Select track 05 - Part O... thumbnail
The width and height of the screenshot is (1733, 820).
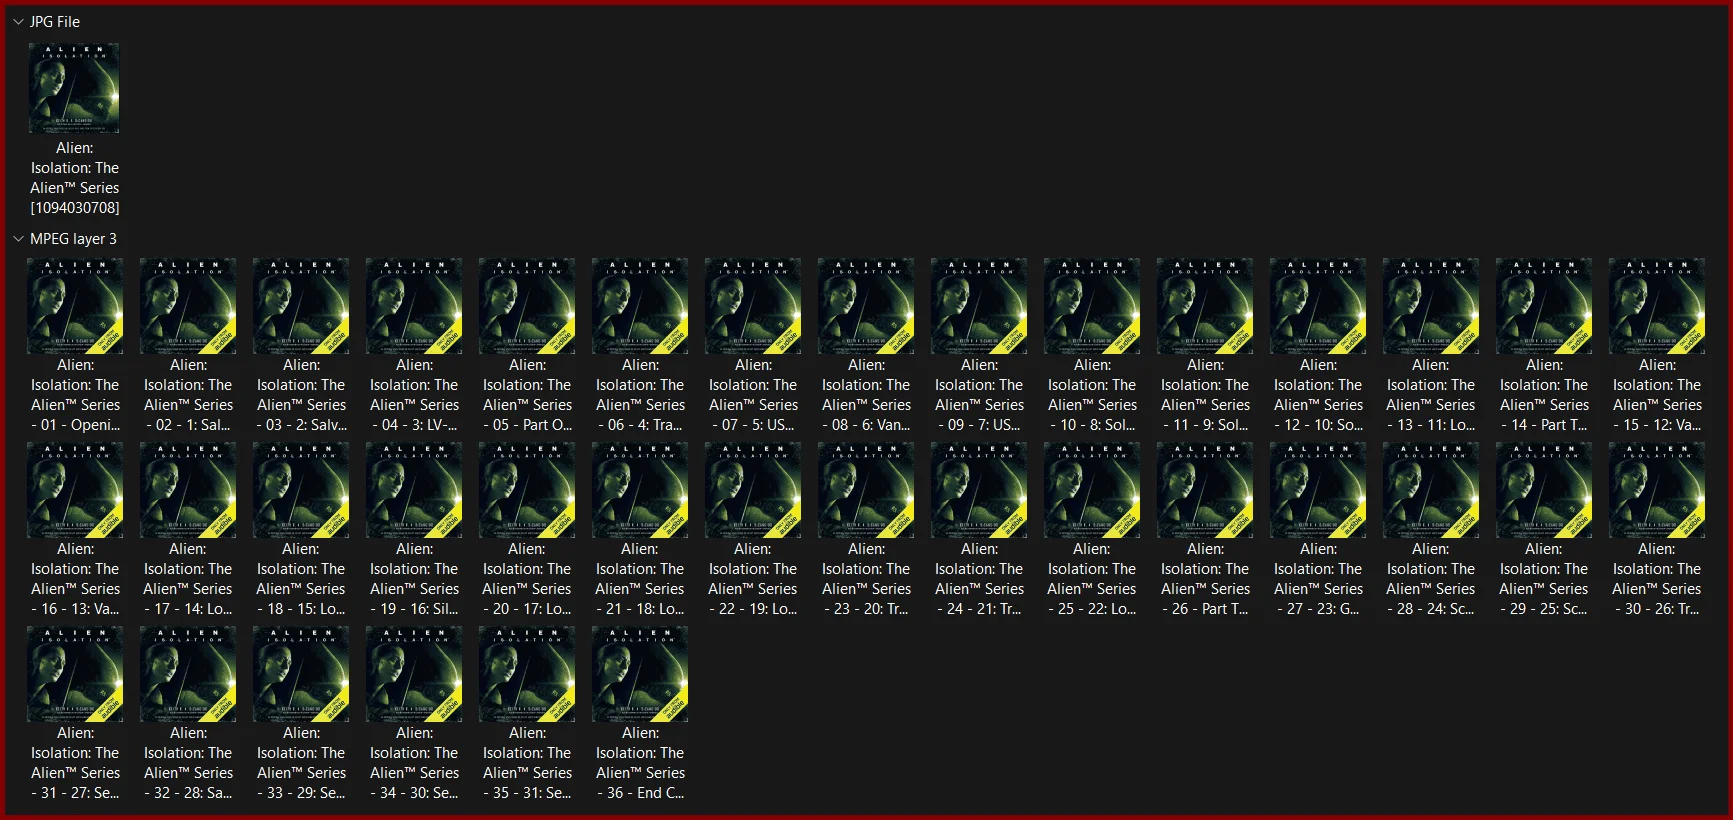point(527,305)
